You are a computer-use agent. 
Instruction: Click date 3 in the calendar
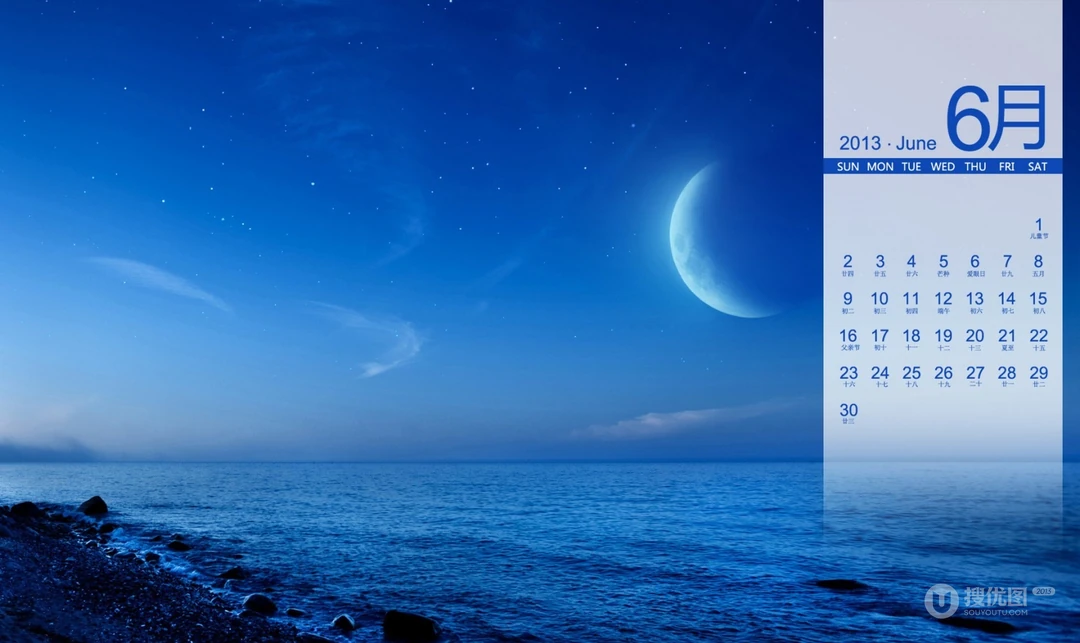[880, 262]
